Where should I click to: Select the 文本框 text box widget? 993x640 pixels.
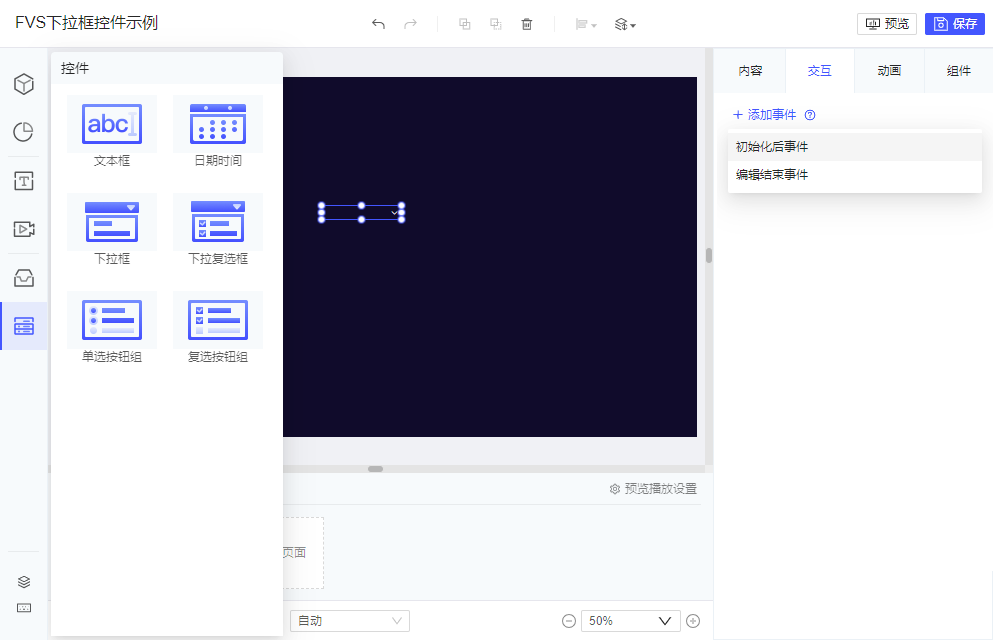click(112, 132)
